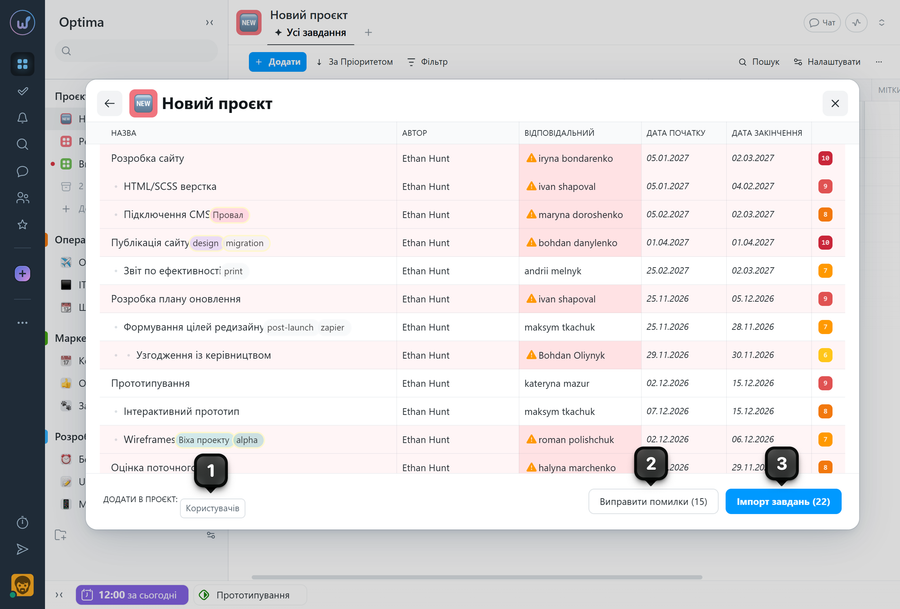Screen dimensions: 900x609
Task: Click priority 7 badge for Звіт по ефективності
Action: (825, 271)
